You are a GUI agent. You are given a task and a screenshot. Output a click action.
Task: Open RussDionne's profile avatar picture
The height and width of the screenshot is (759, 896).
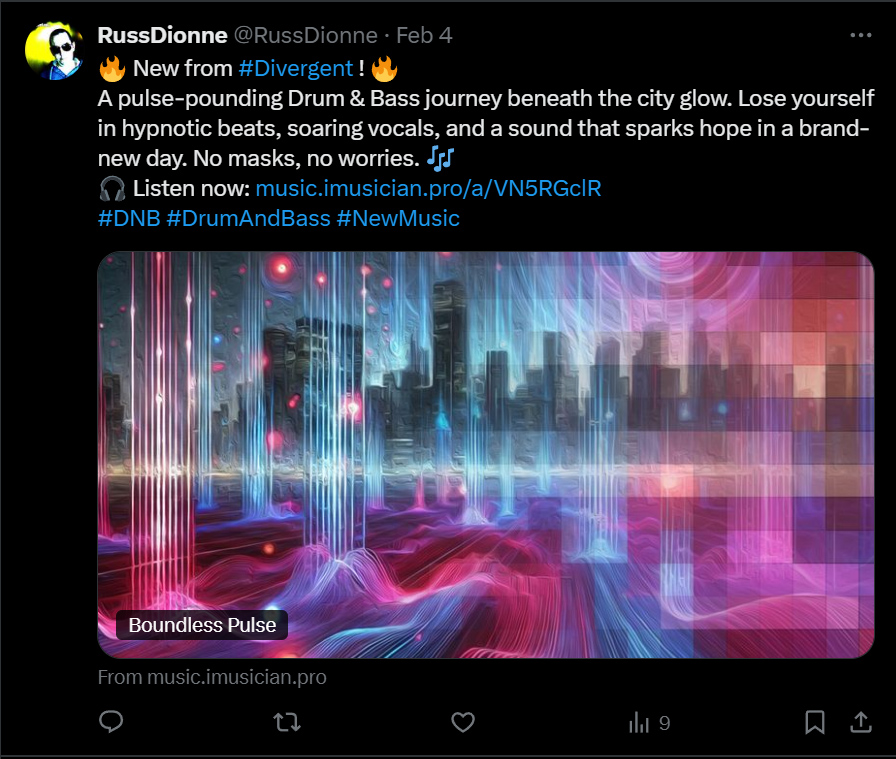[54, 50]
